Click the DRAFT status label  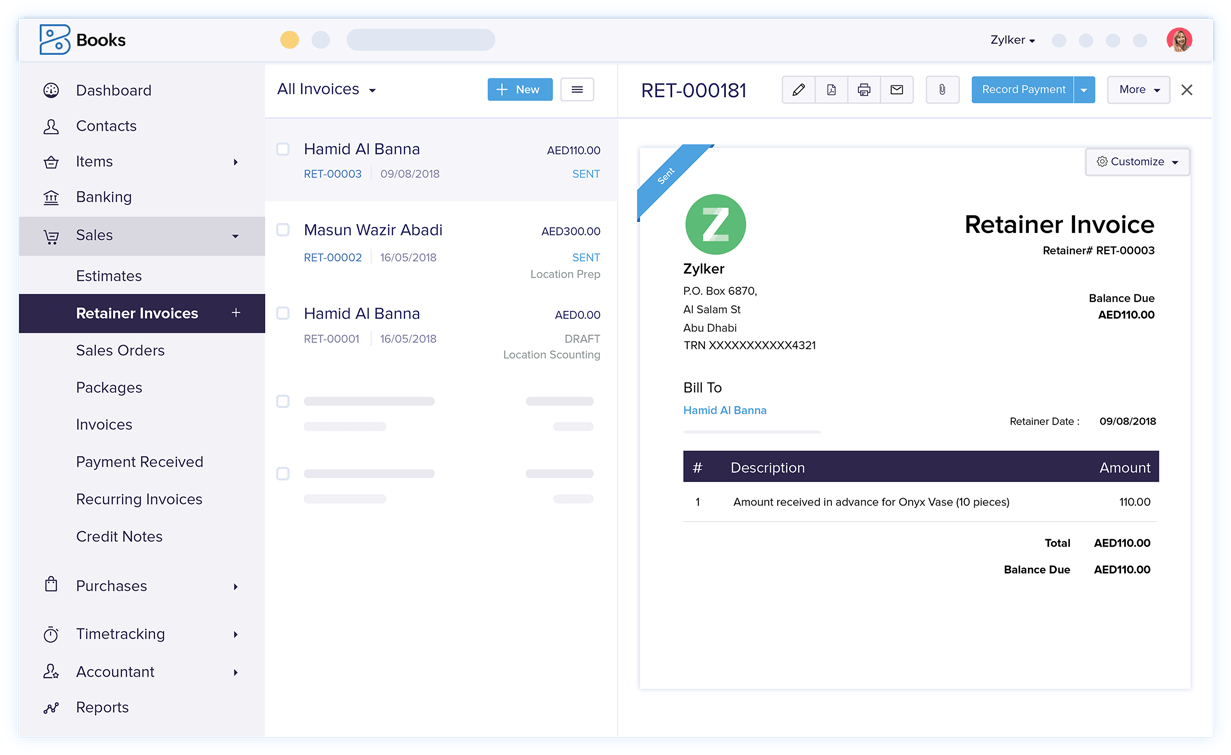click(x=583, y=339)
